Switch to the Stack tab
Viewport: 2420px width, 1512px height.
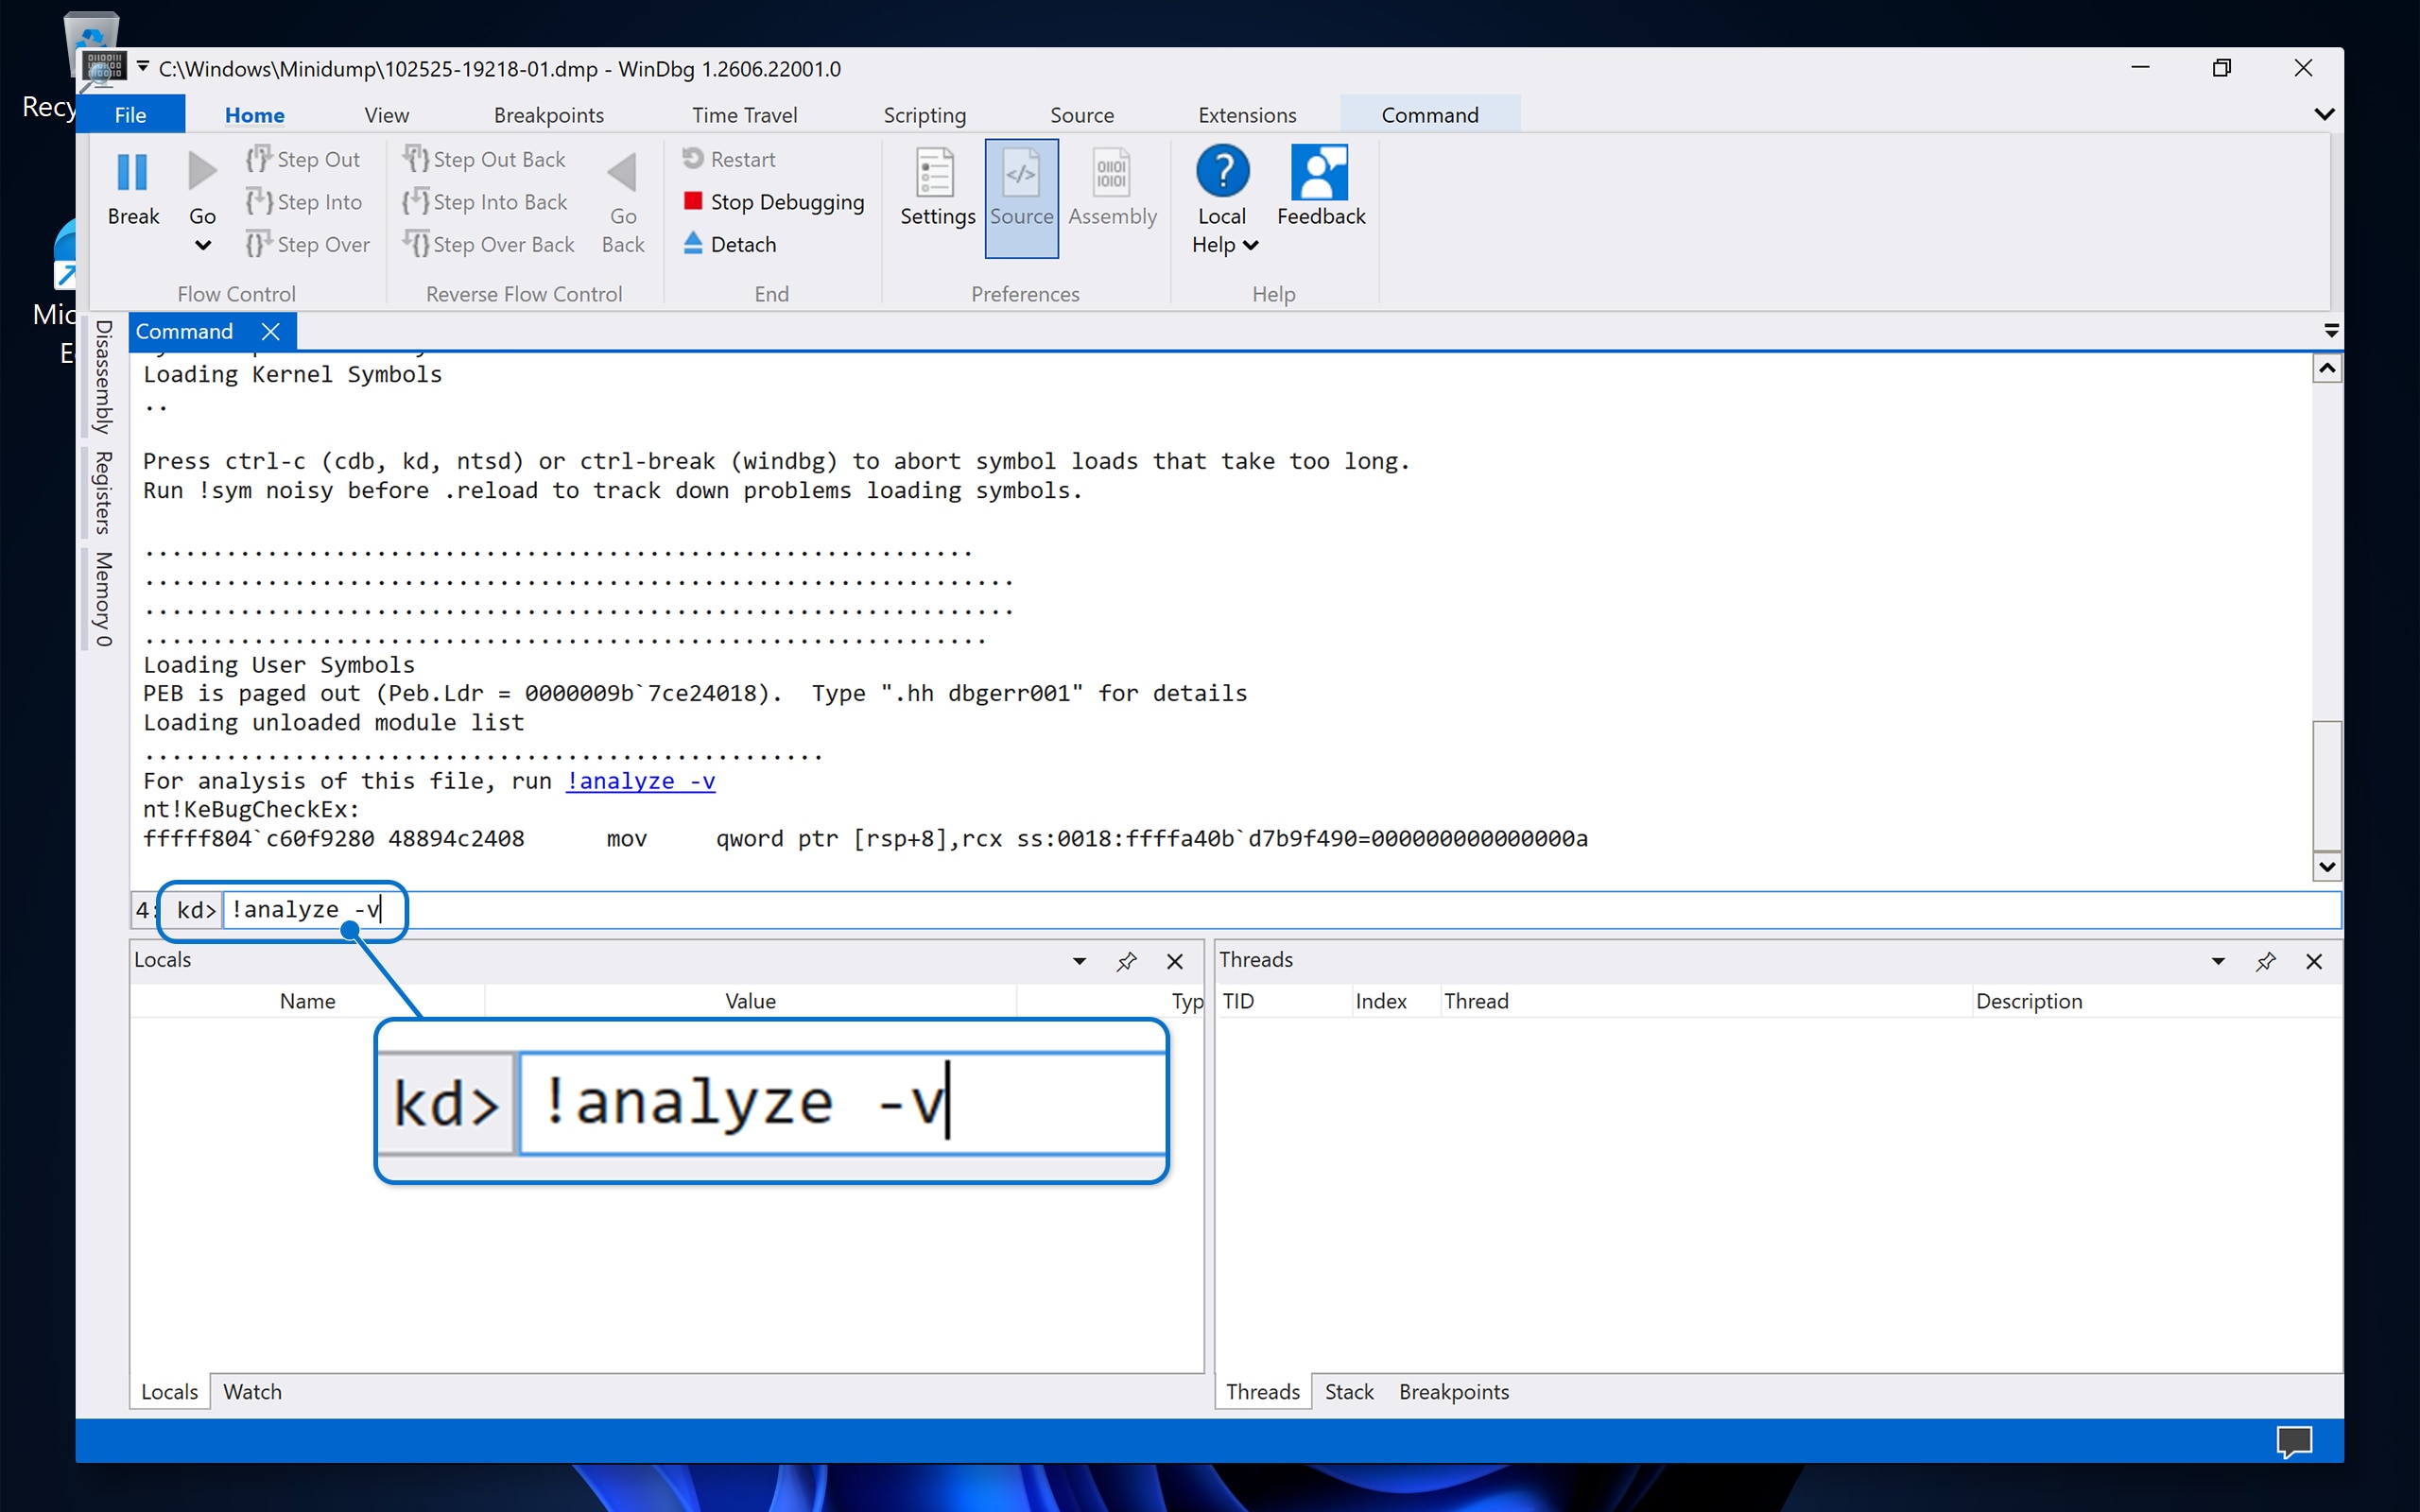click(x=1349, y=1391)
